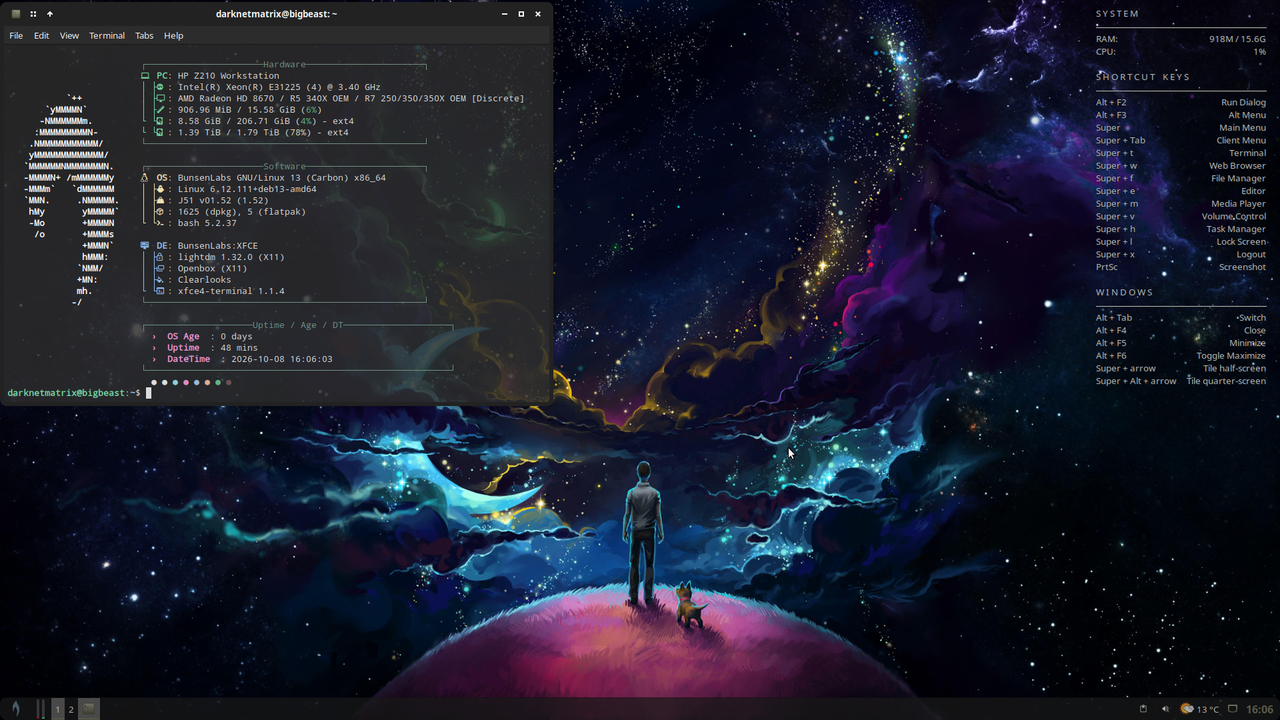Click the 'HP Z210 Workstation' text

point(229,76)
